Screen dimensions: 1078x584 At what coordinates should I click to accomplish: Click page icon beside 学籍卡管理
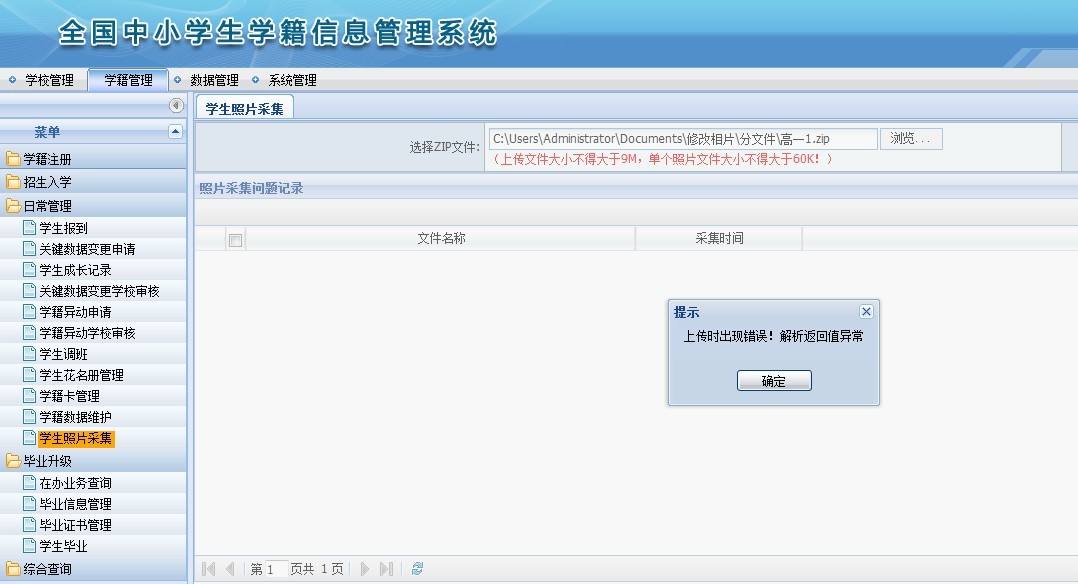[x=29, y=396]
